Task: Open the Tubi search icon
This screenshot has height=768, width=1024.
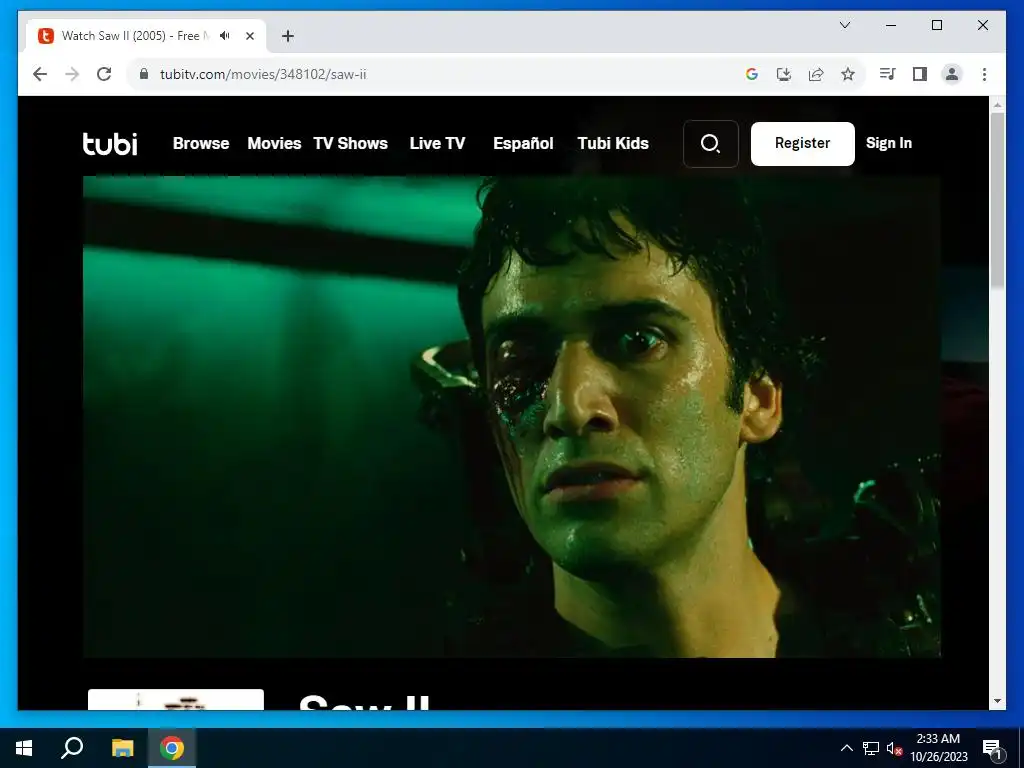Action: (711, 144)
